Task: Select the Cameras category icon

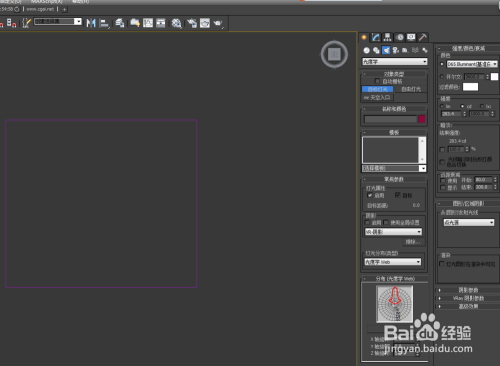Action: click(x=396, y=50)
